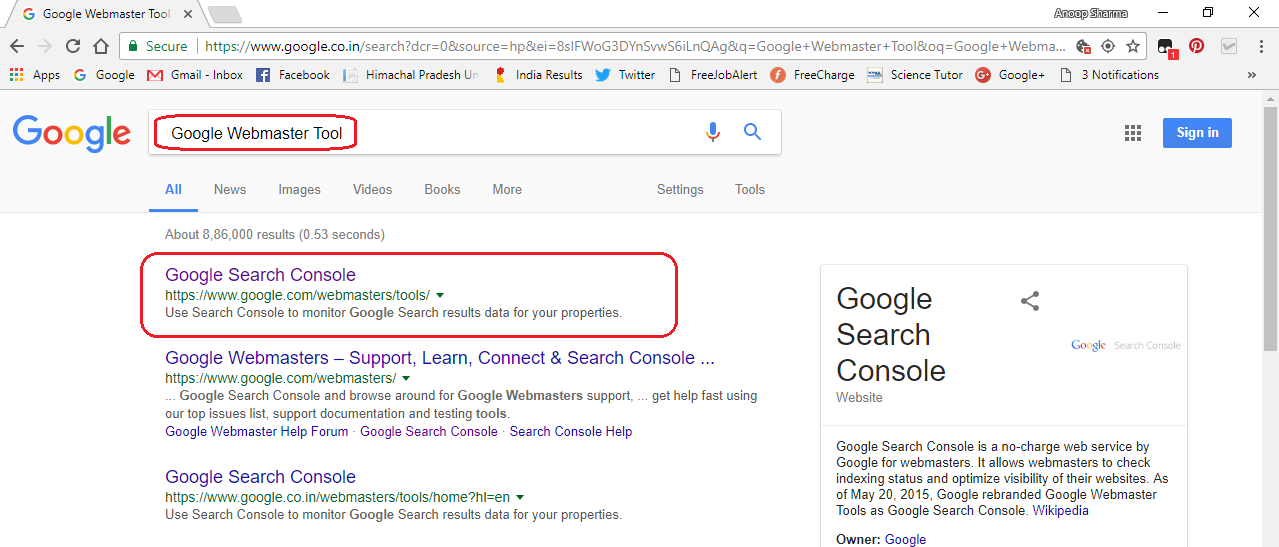Select the All results tab

(x=174, y=189)
